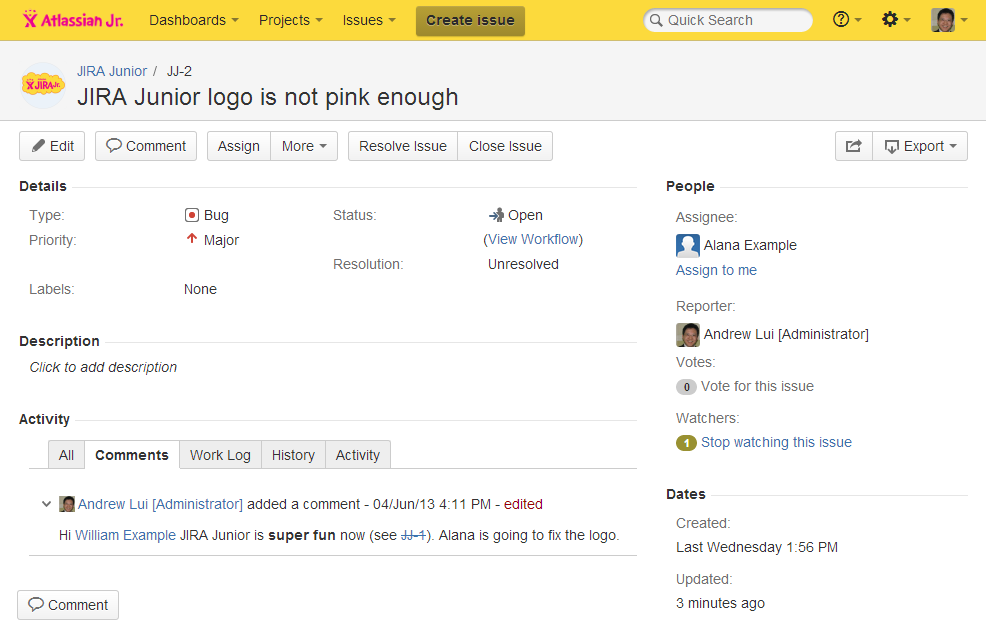Open the Projects dropdown menu
This screenshot has width=986, height=629.
[291, 20]
